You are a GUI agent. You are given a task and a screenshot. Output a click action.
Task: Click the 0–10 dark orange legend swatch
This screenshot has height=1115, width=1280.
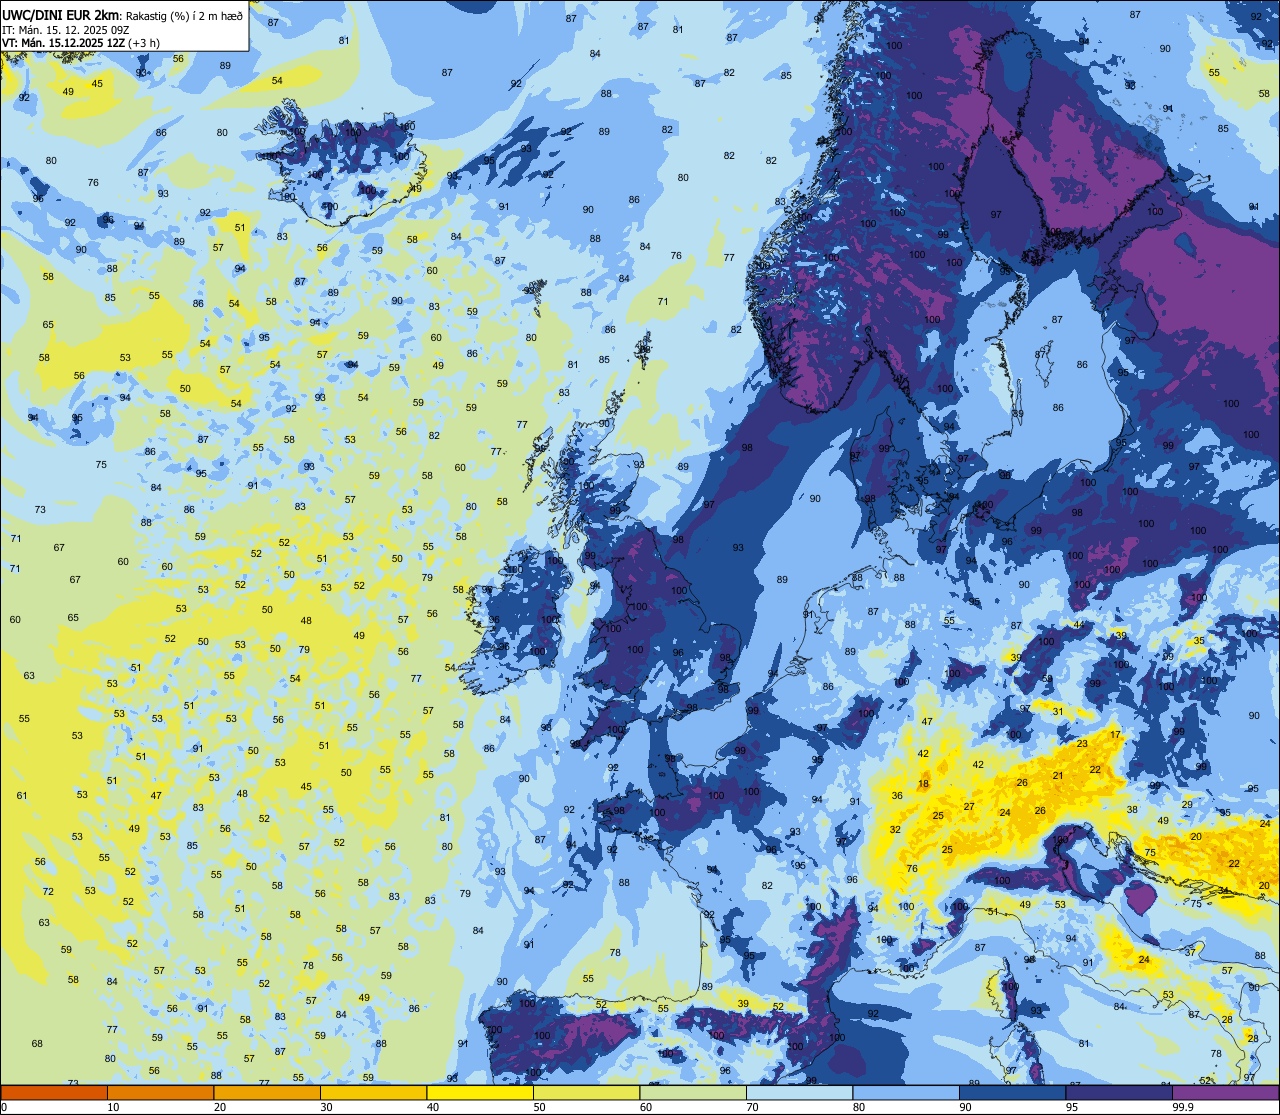point(54,1092)
